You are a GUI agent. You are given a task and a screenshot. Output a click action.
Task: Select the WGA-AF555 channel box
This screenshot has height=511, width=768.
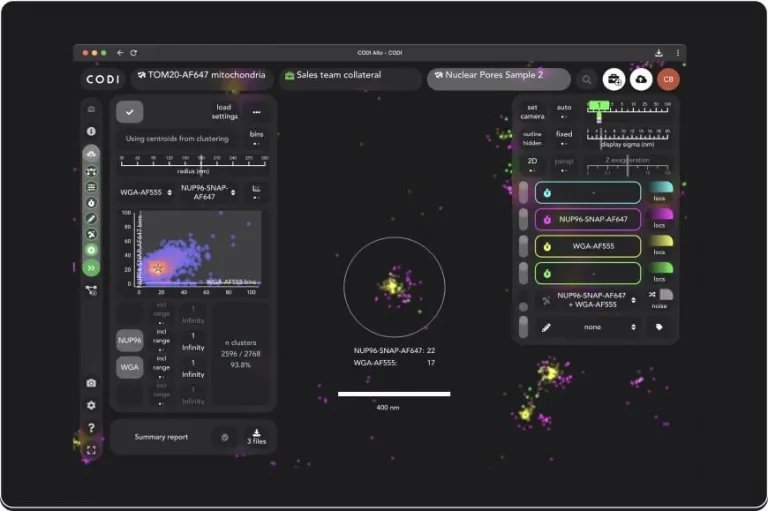588,246
